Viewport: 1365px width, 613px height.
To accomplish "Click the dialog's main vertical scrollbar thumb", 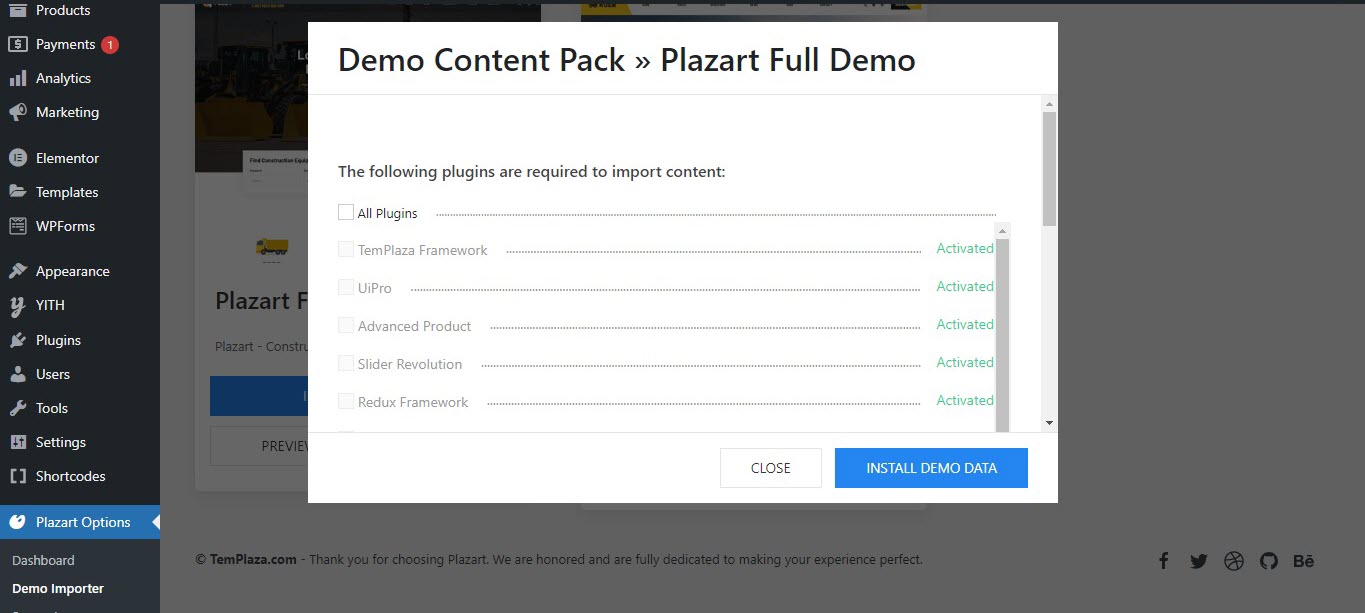I will click(x=1049, y=168).
